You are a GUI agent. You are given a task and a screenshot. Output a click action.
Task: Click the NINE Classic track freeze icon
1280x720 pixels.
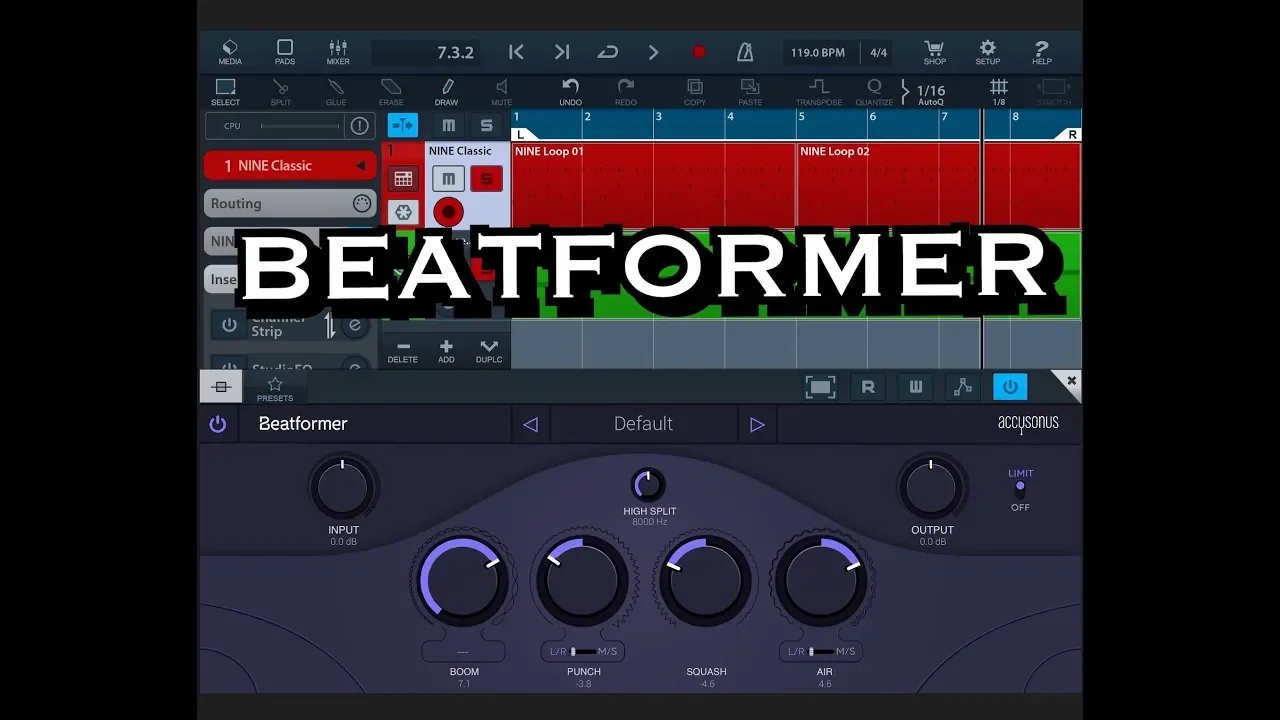tap(403, 212)
